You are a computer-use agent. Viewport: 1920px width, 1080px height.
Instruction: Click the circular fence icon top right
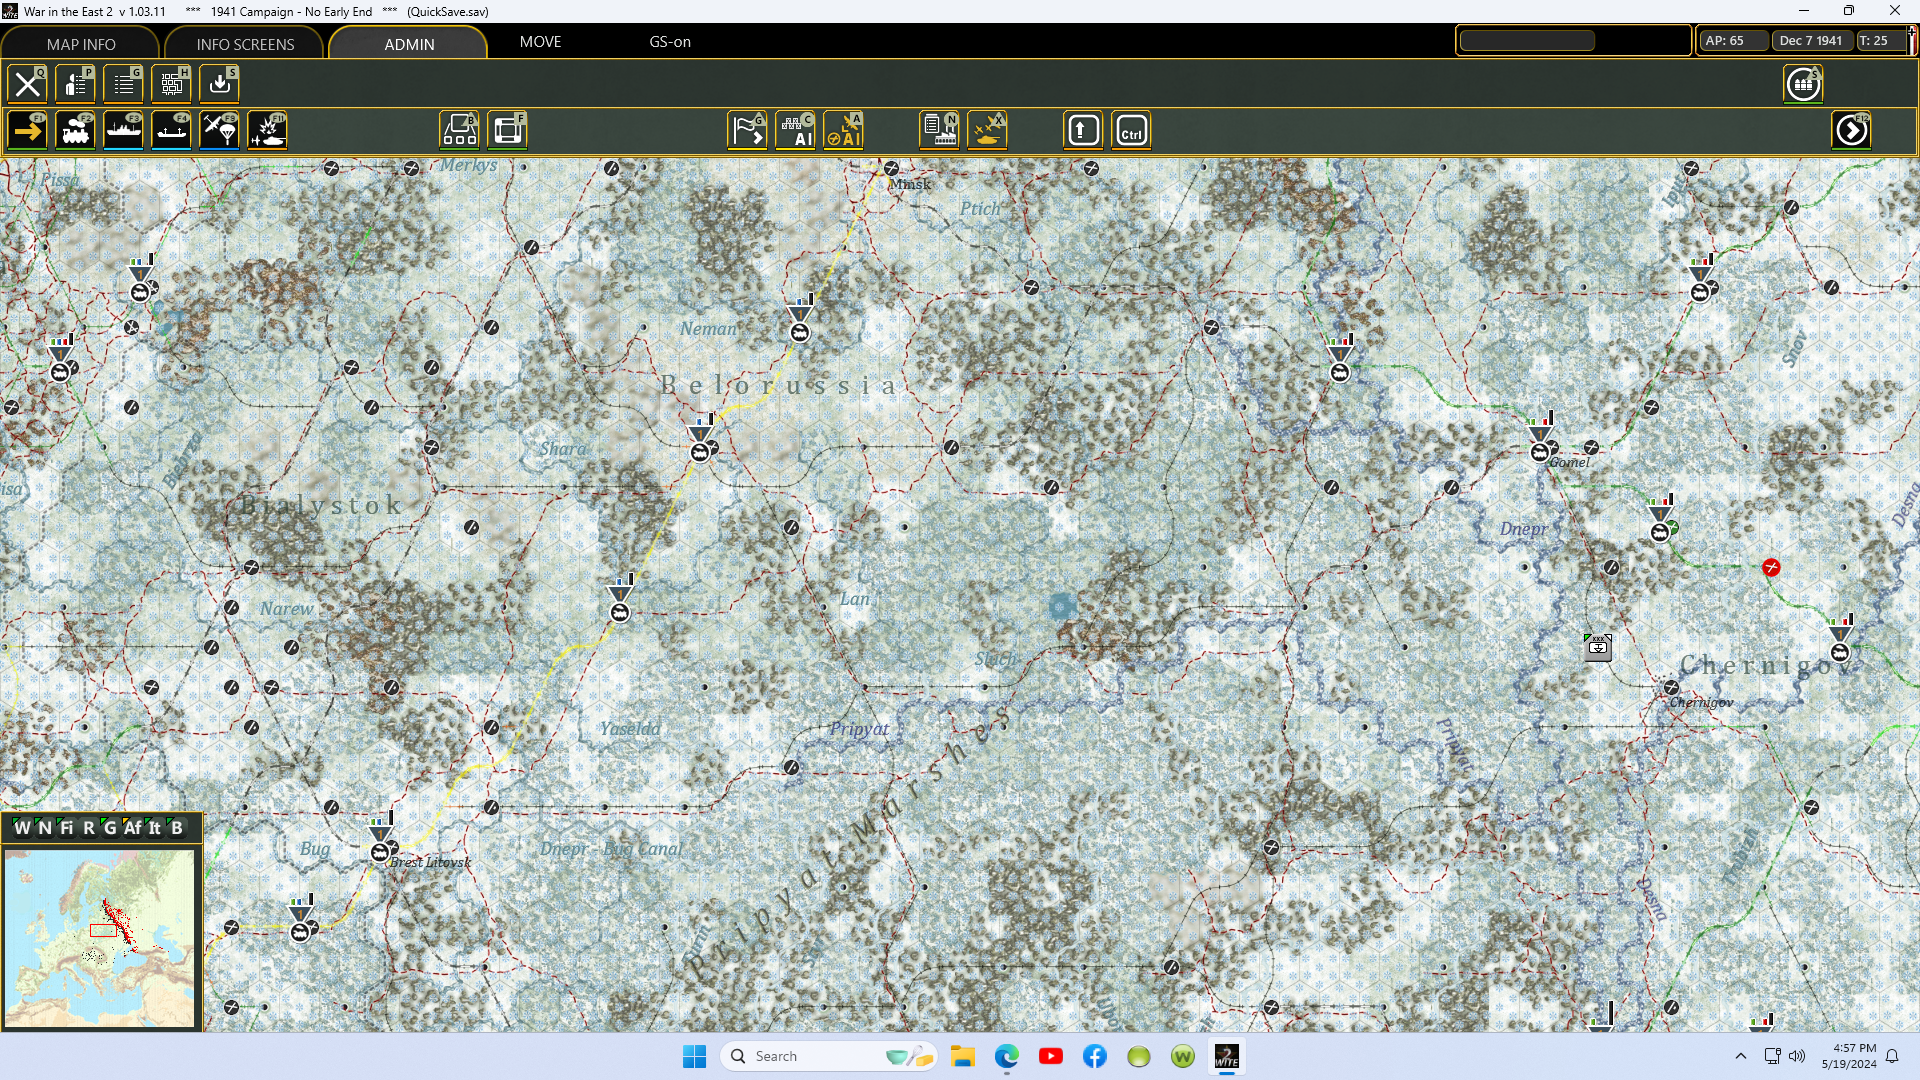pyautogui.click(x=1804, y=84)
